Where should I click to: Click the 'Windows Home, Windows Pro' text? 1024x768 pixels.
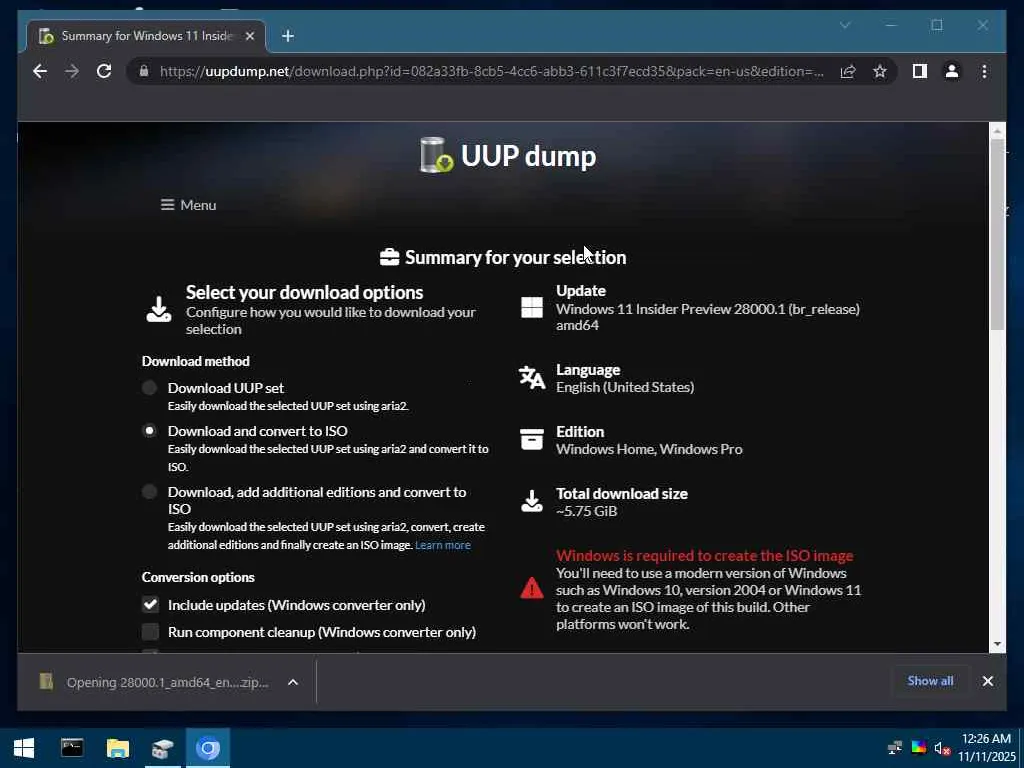[x=649, y=449]
